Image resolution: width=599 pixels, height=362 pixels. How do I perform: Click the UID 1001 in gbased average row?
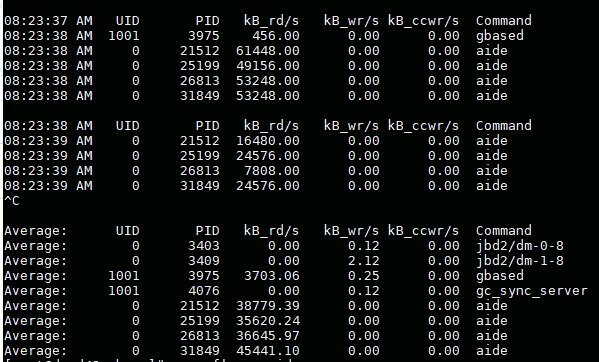124,276
